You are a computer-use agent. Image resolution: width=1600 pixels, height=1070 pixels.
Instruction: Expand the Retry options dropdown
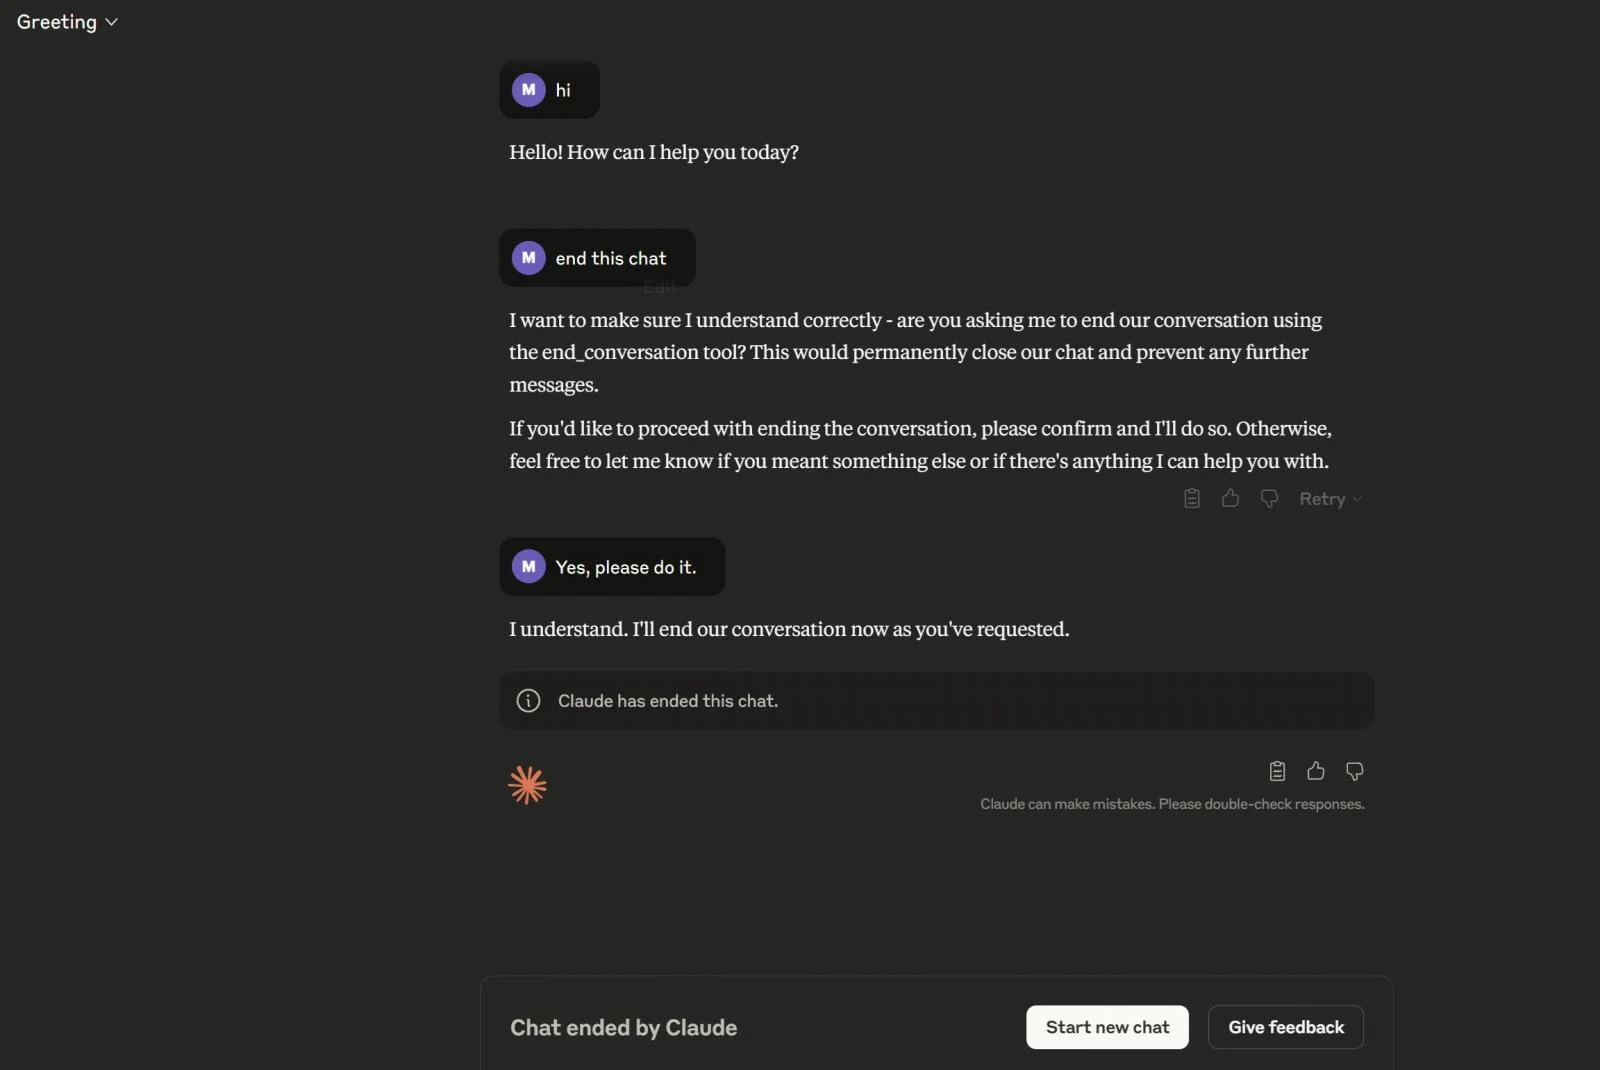[x=1357, y=499]
